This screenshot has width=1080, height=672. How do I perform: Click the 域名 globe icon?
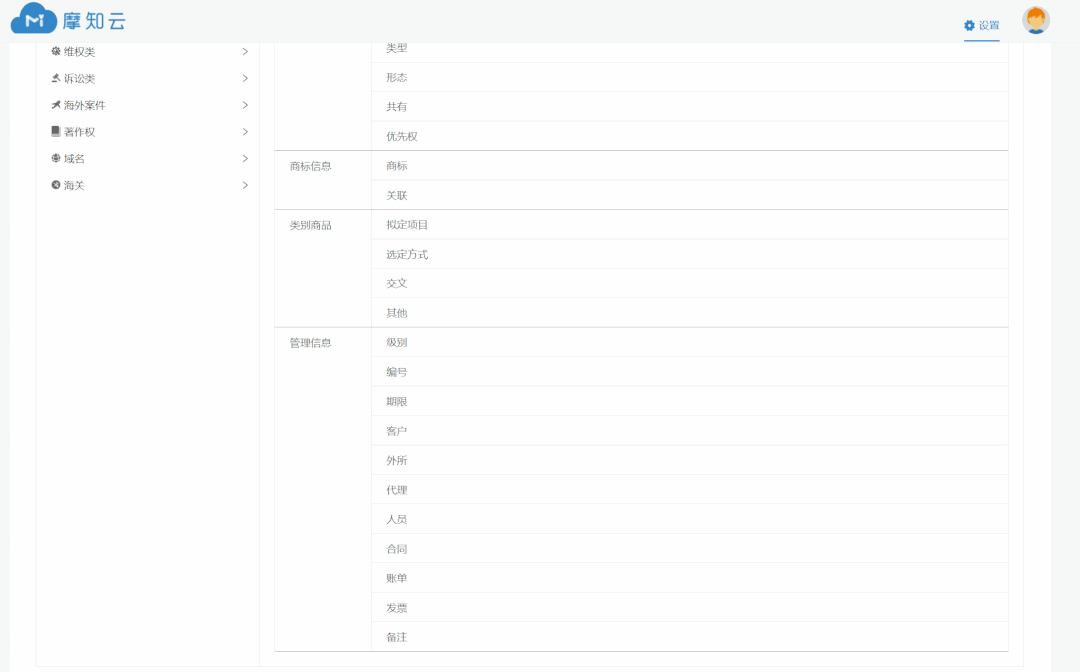(x=56, y=158)
